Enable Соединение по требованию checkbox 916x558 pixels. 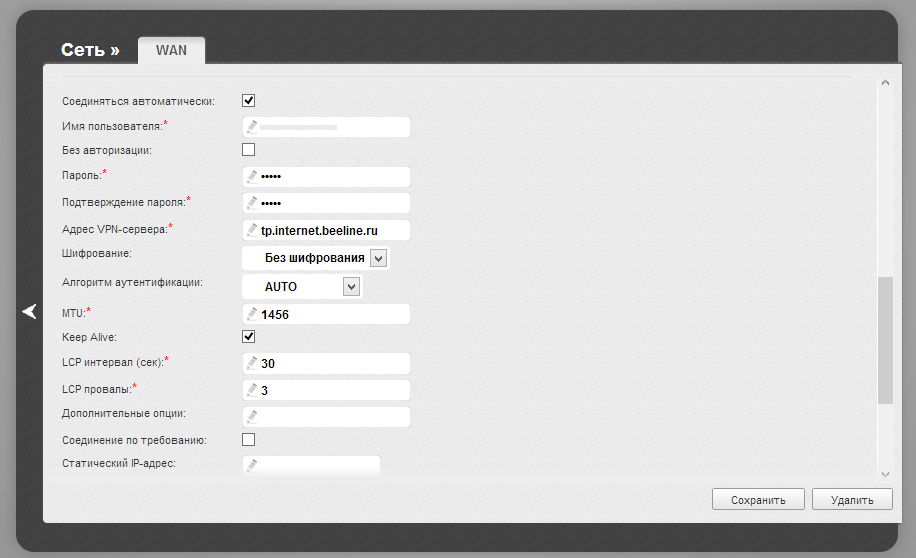(249, 439)
